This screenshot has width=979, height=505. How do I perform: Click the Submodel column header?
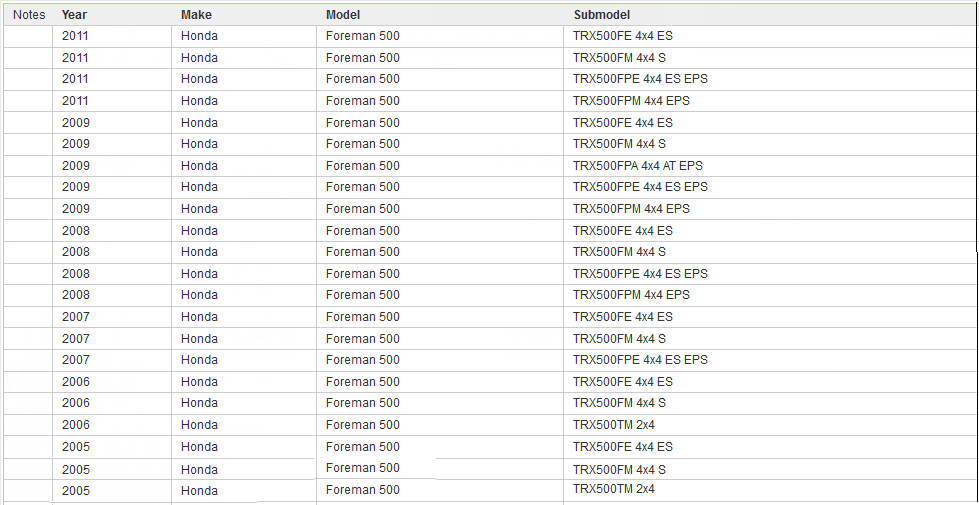(602, 15)
